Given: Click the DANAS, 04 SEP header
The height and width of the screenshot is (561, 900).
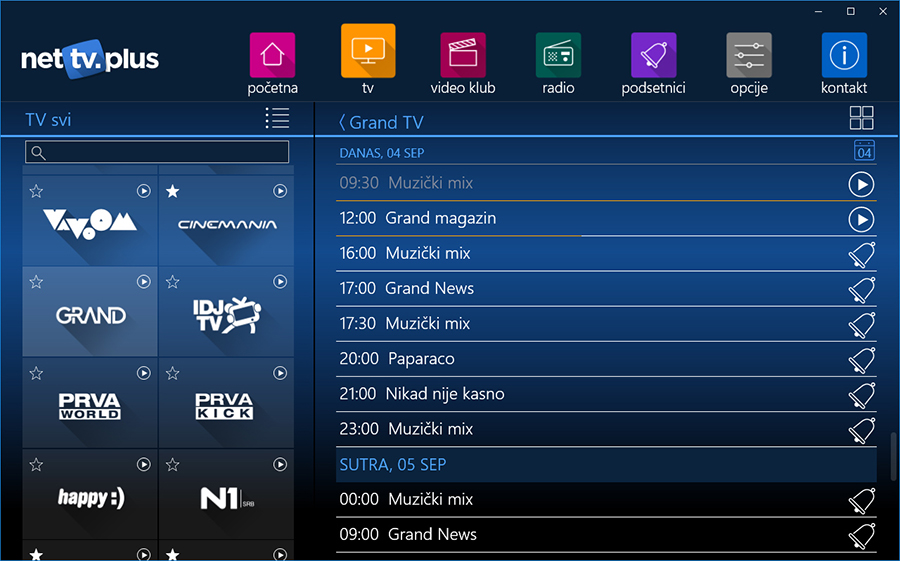Looking at the screenshot, I should (x=382, y=153).
